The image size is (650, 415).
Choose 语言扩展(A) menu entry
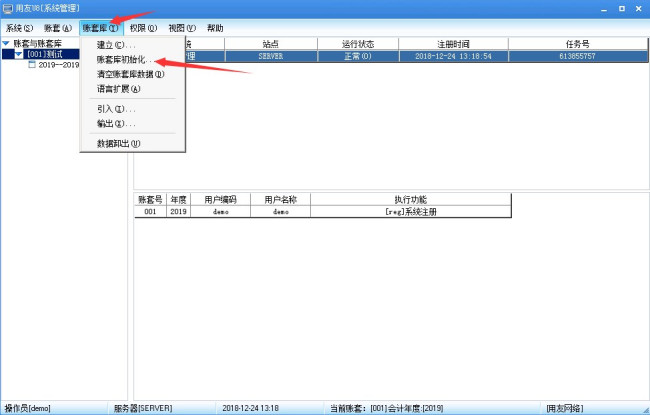coord(119,88)
